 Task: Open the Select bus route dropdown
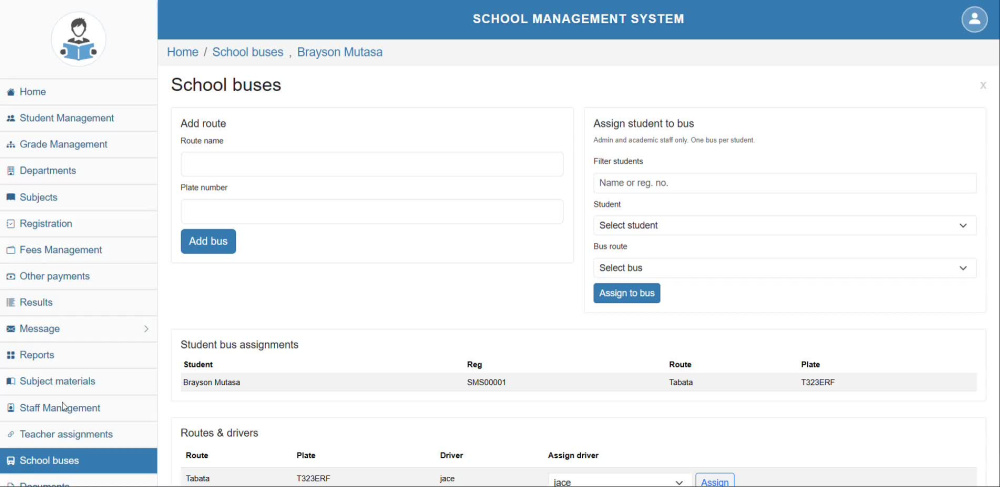point(784,268)
